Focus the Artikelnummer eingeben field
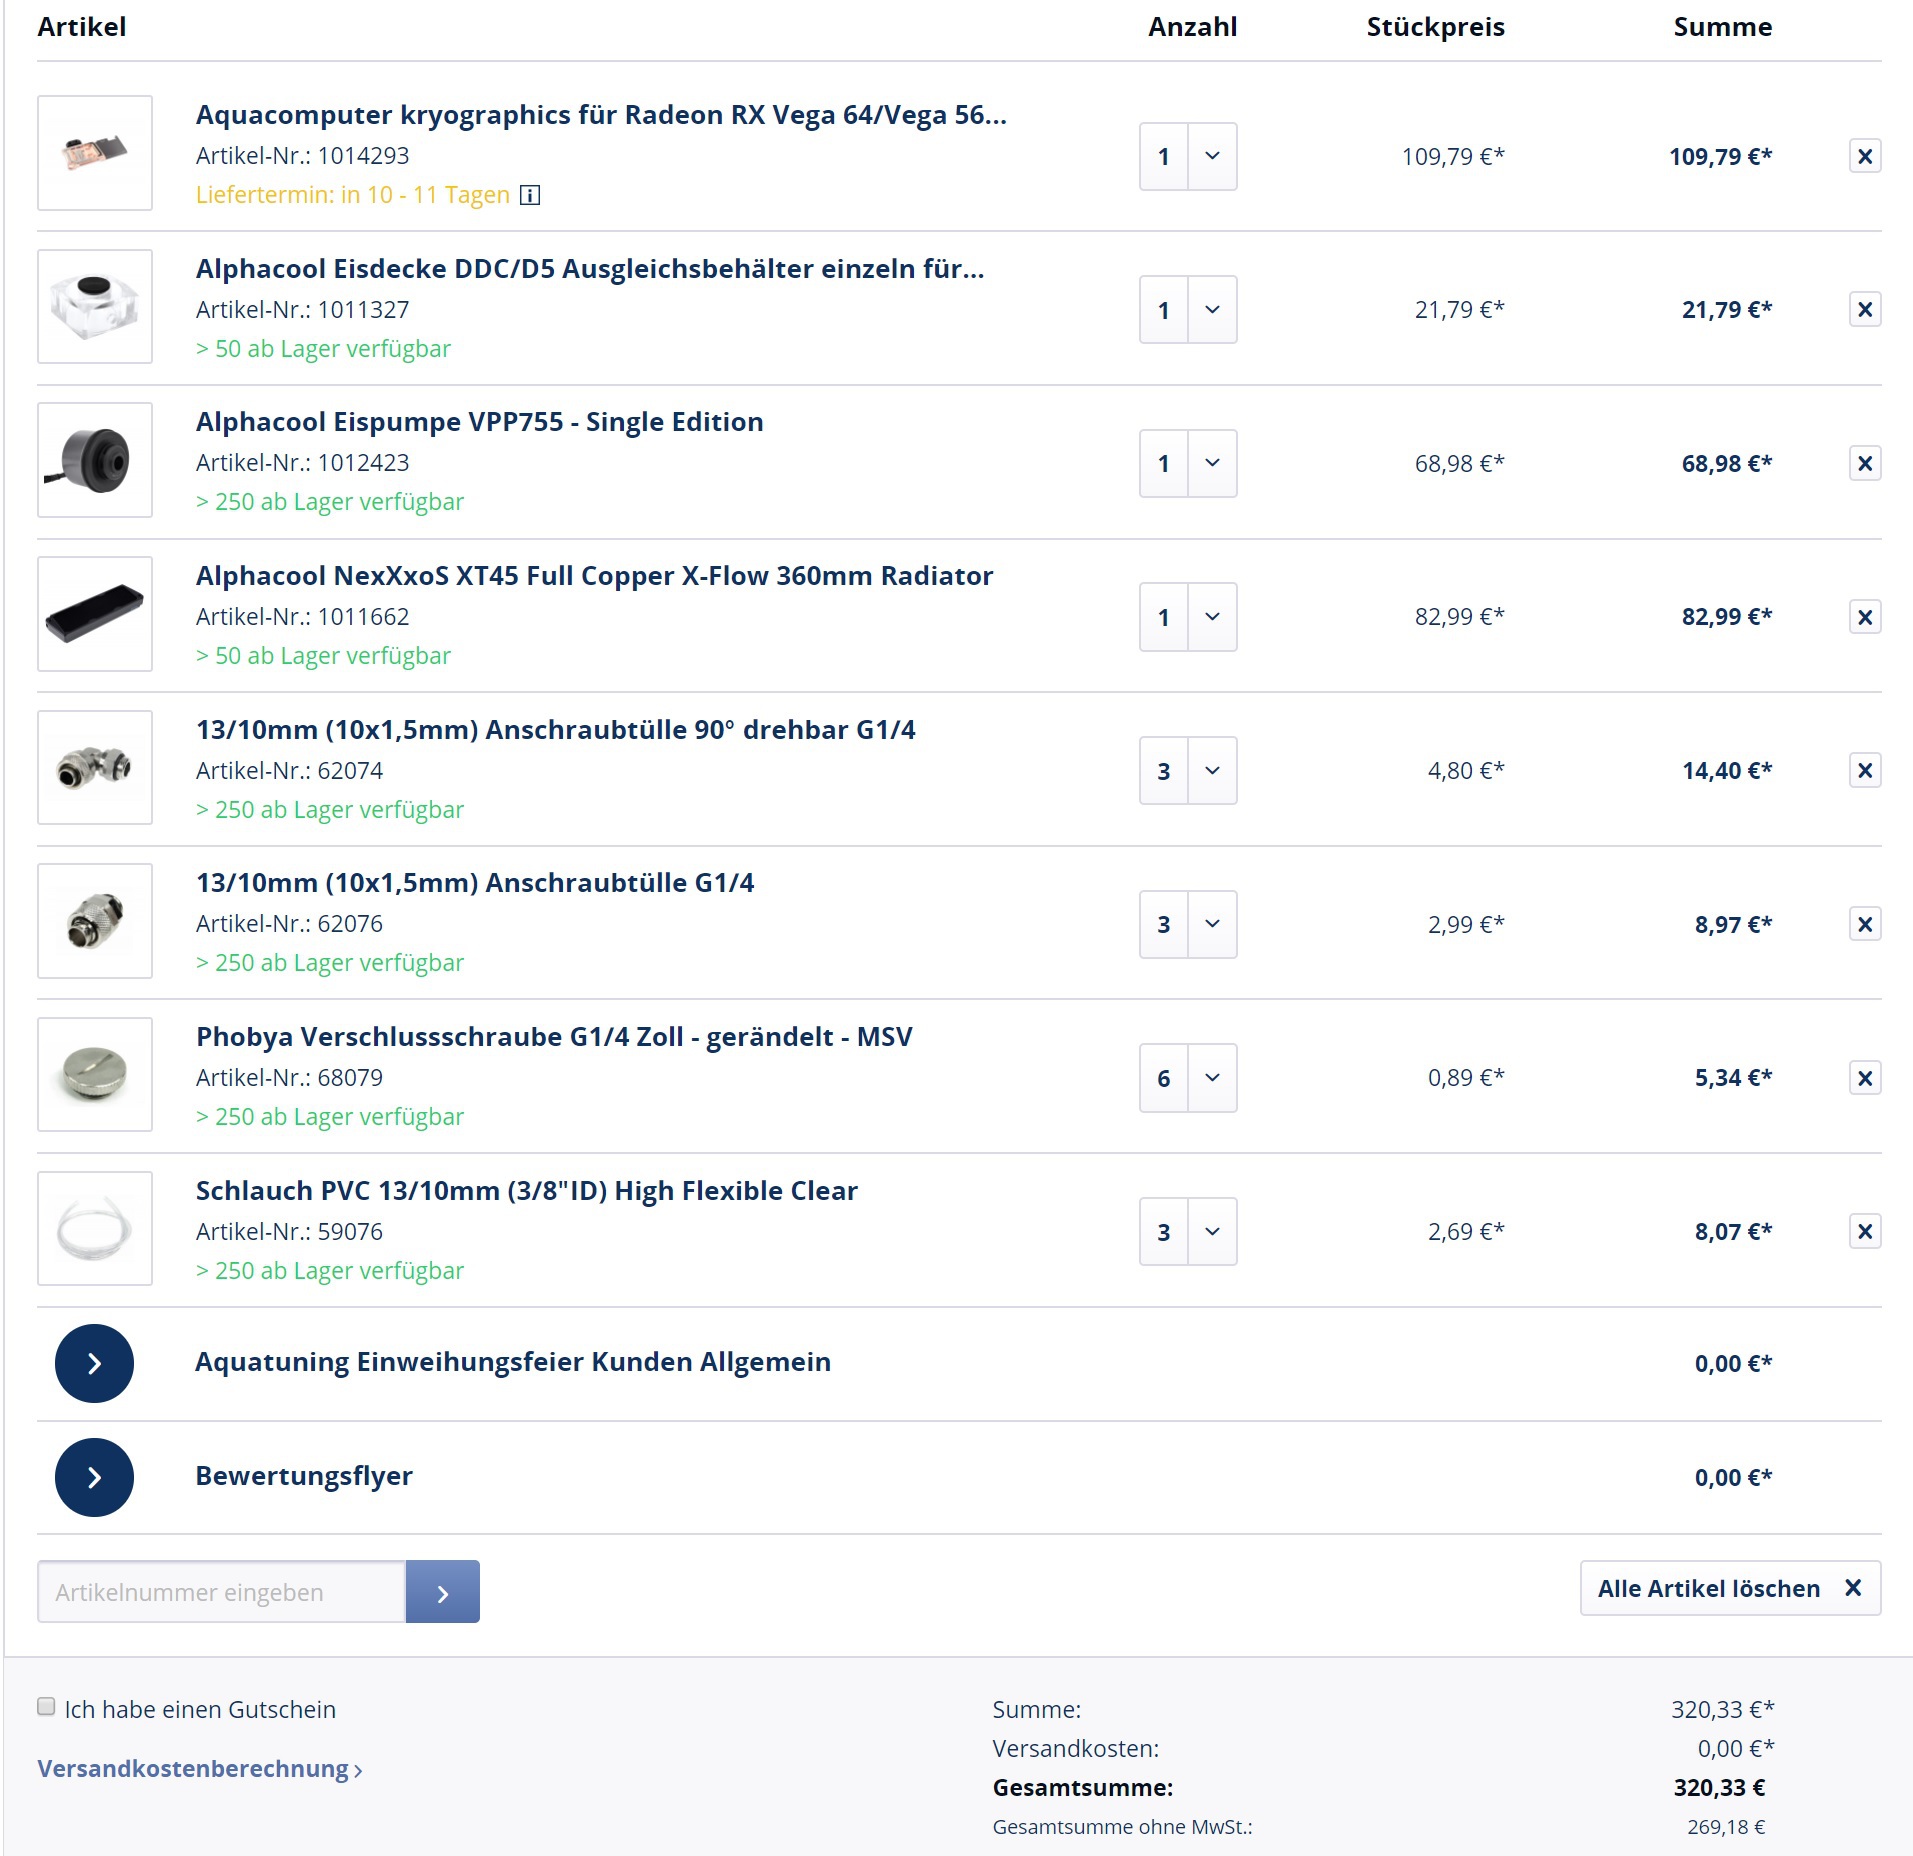1913x1856 pixels. click(x=221, y=1591)
